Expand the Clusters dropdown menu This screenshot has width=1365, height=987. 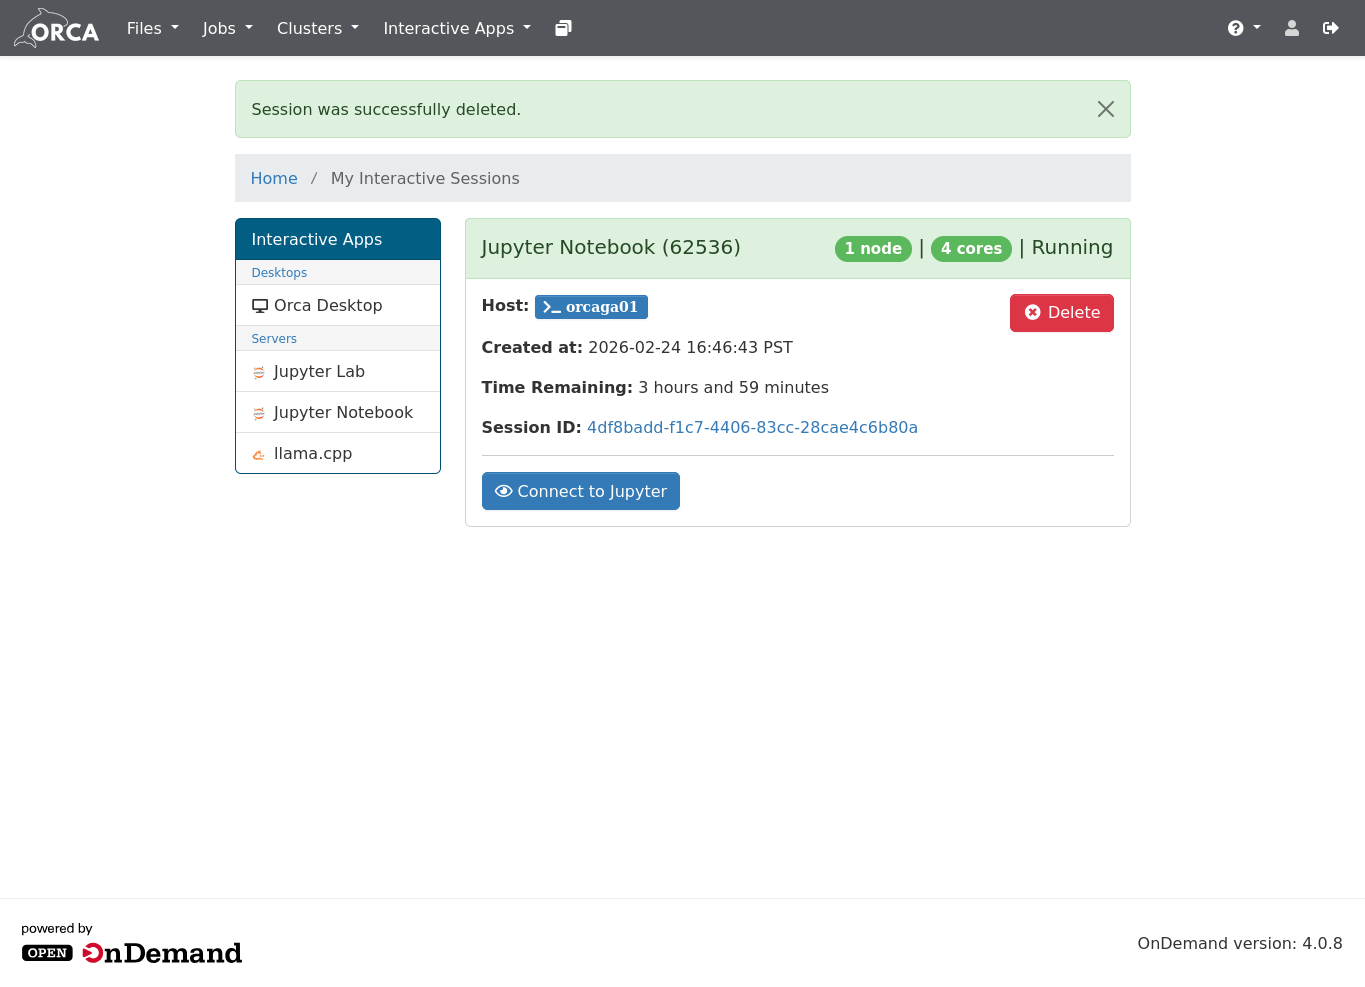pyautogui.click(x=317, y=28)
